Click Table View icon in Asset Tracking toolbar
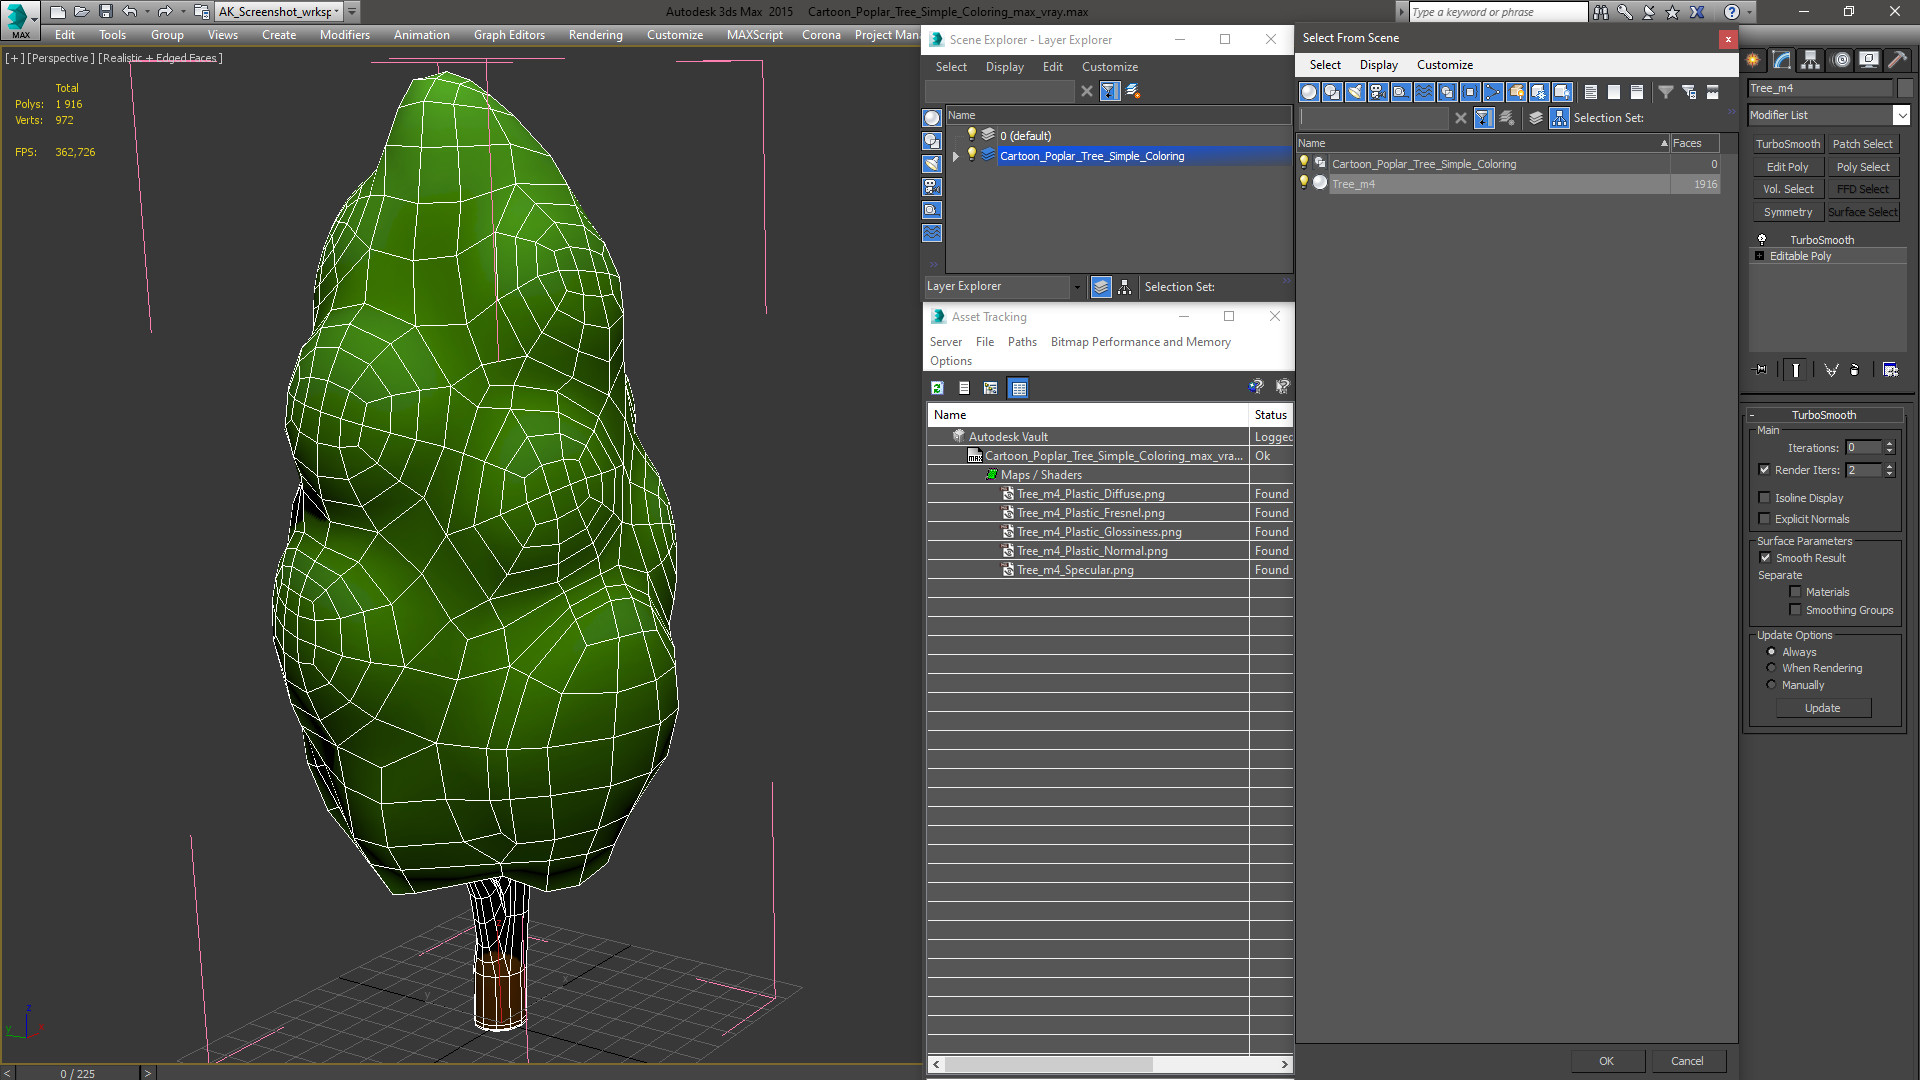Image resolution: width=1920 pixels, height=1080 pixels. point(1018,388)
